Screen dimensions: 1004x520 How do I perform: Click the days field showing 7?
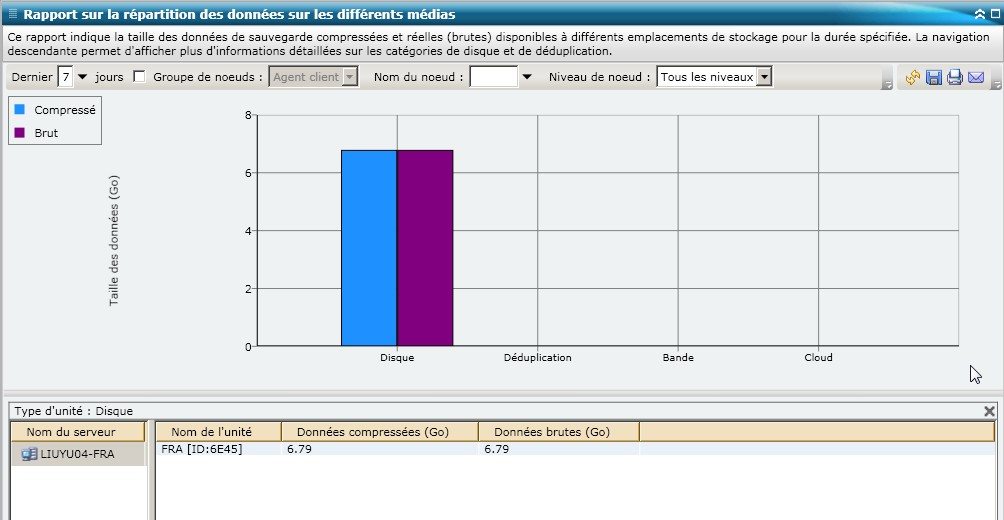tap(66, 77)
